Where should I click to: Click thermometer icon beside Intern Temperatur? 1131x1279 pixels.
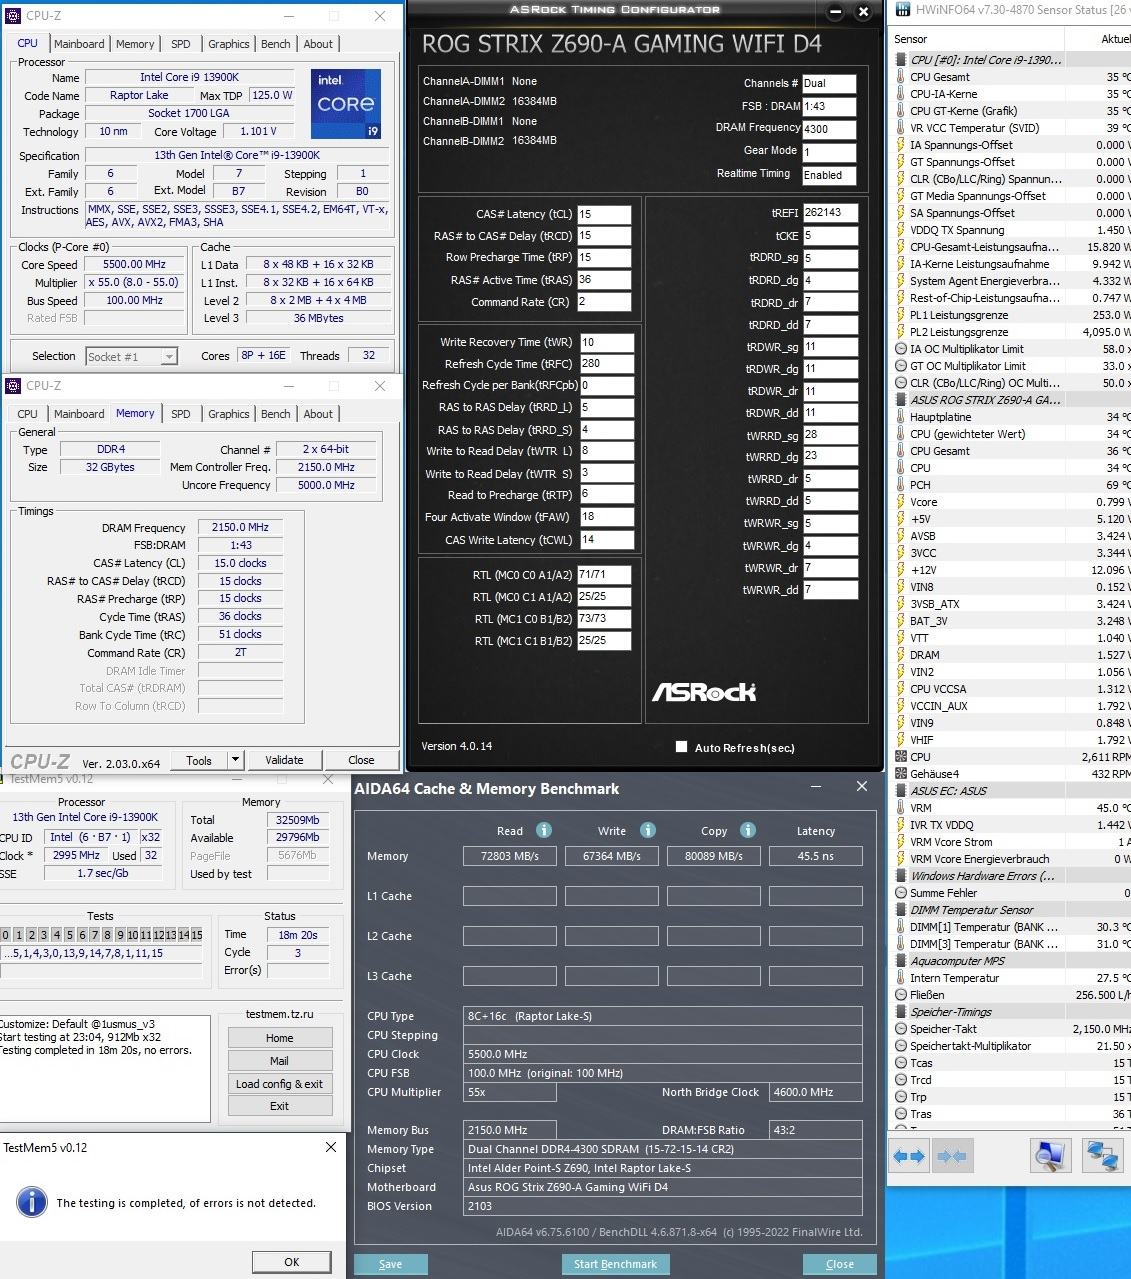coord(901,978)
